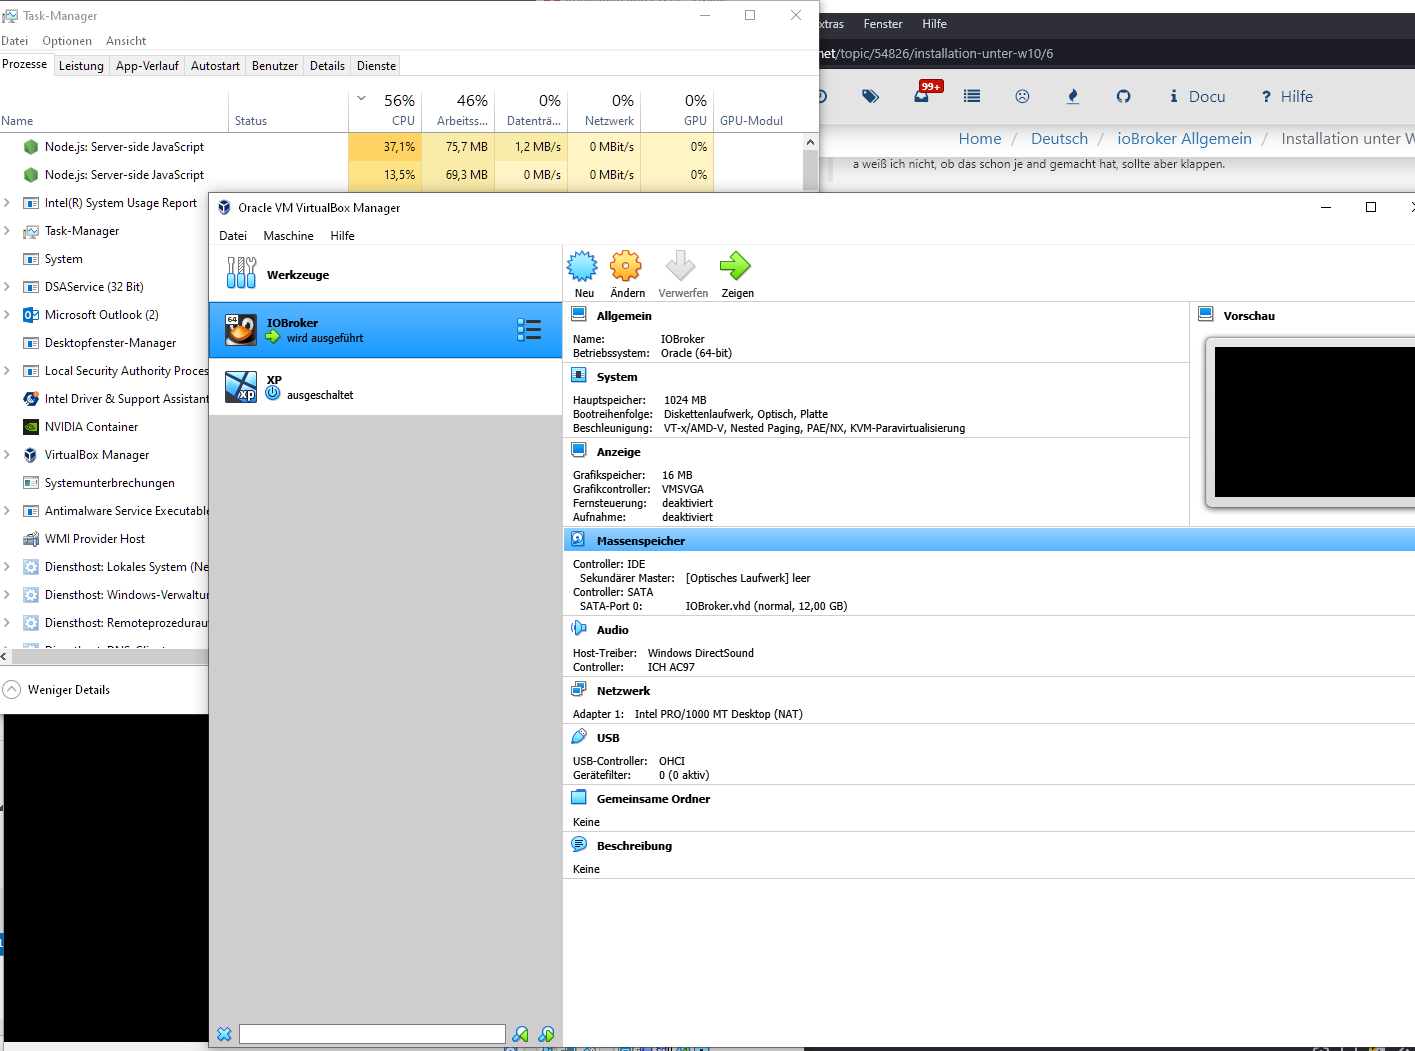Expand the Intel(R) System Usage Report process
Screen dimensions: 1415x1051
tap(7, 202)
